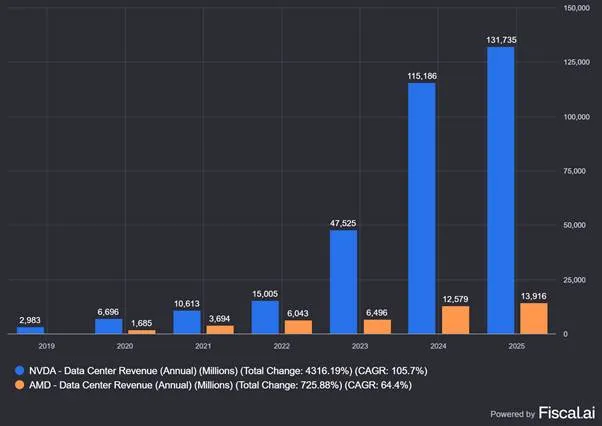Click the 2019 x-axis label
This screenshot has height=426, width=602.
coord(47,346)
